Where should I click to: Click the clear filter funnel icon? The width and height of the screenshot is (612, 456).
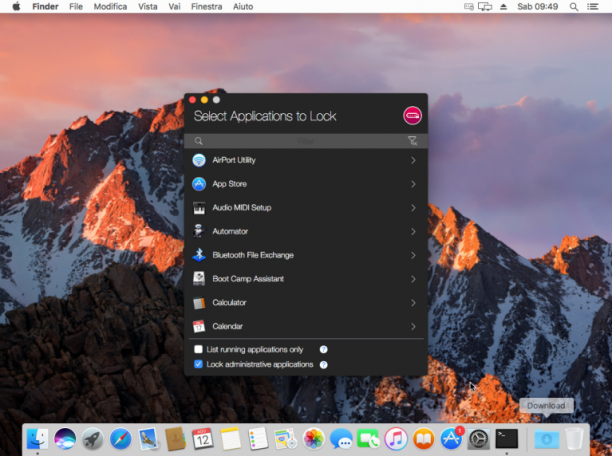tap(412, 141)
